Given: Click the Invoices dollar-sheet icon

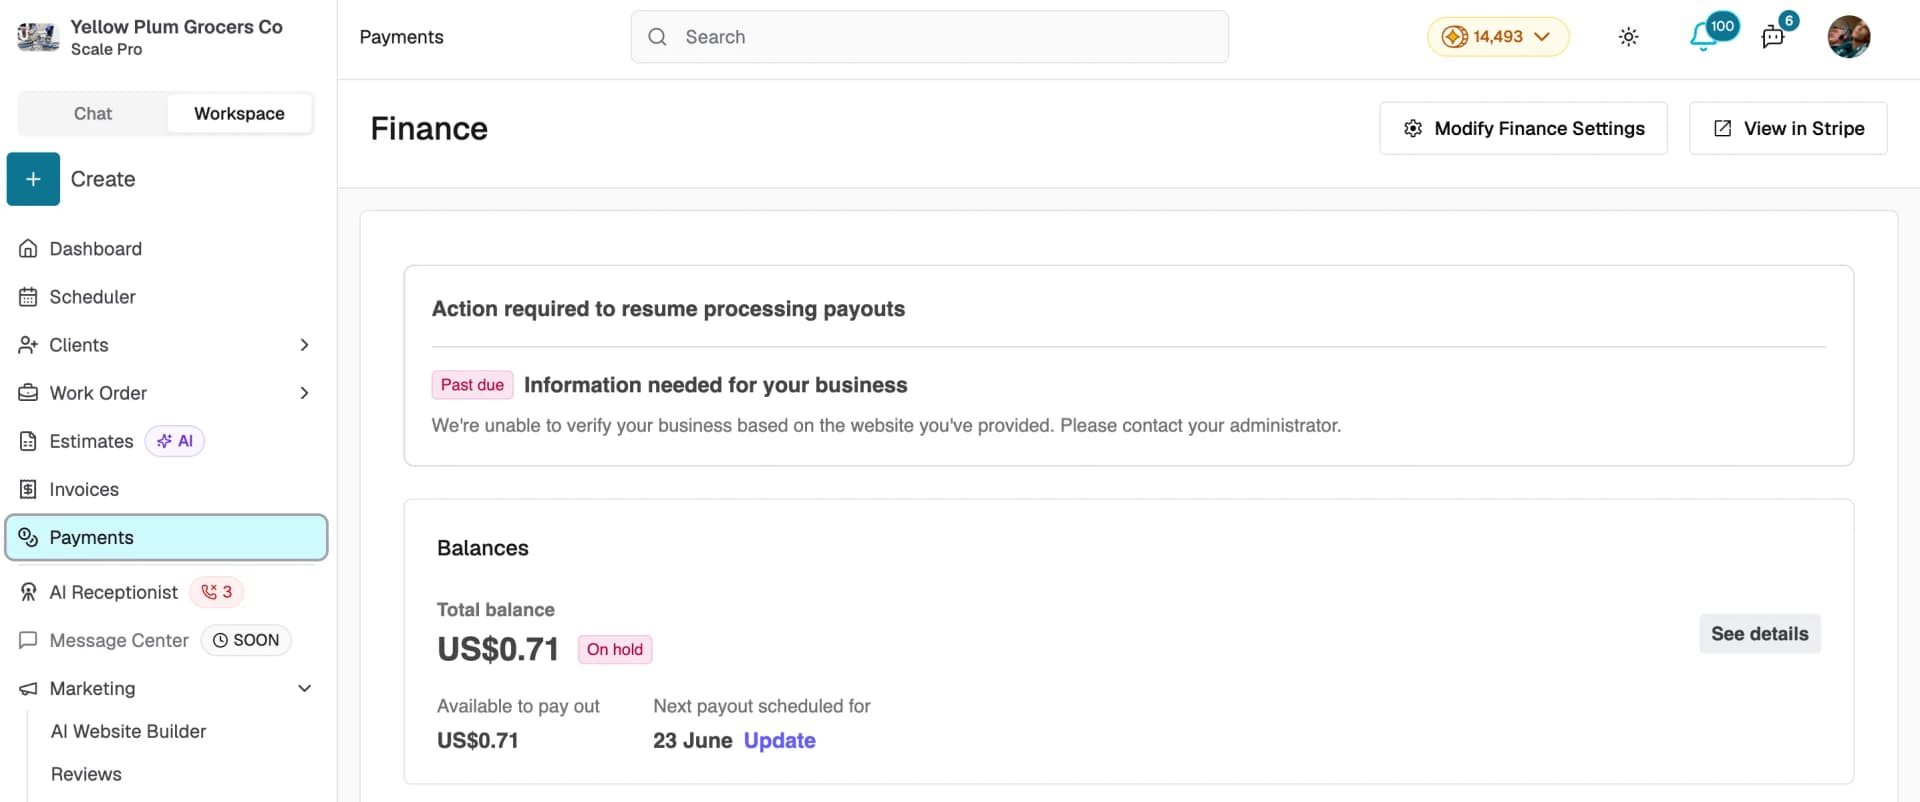Looking at the screenshot, I should tap(28, 489).
